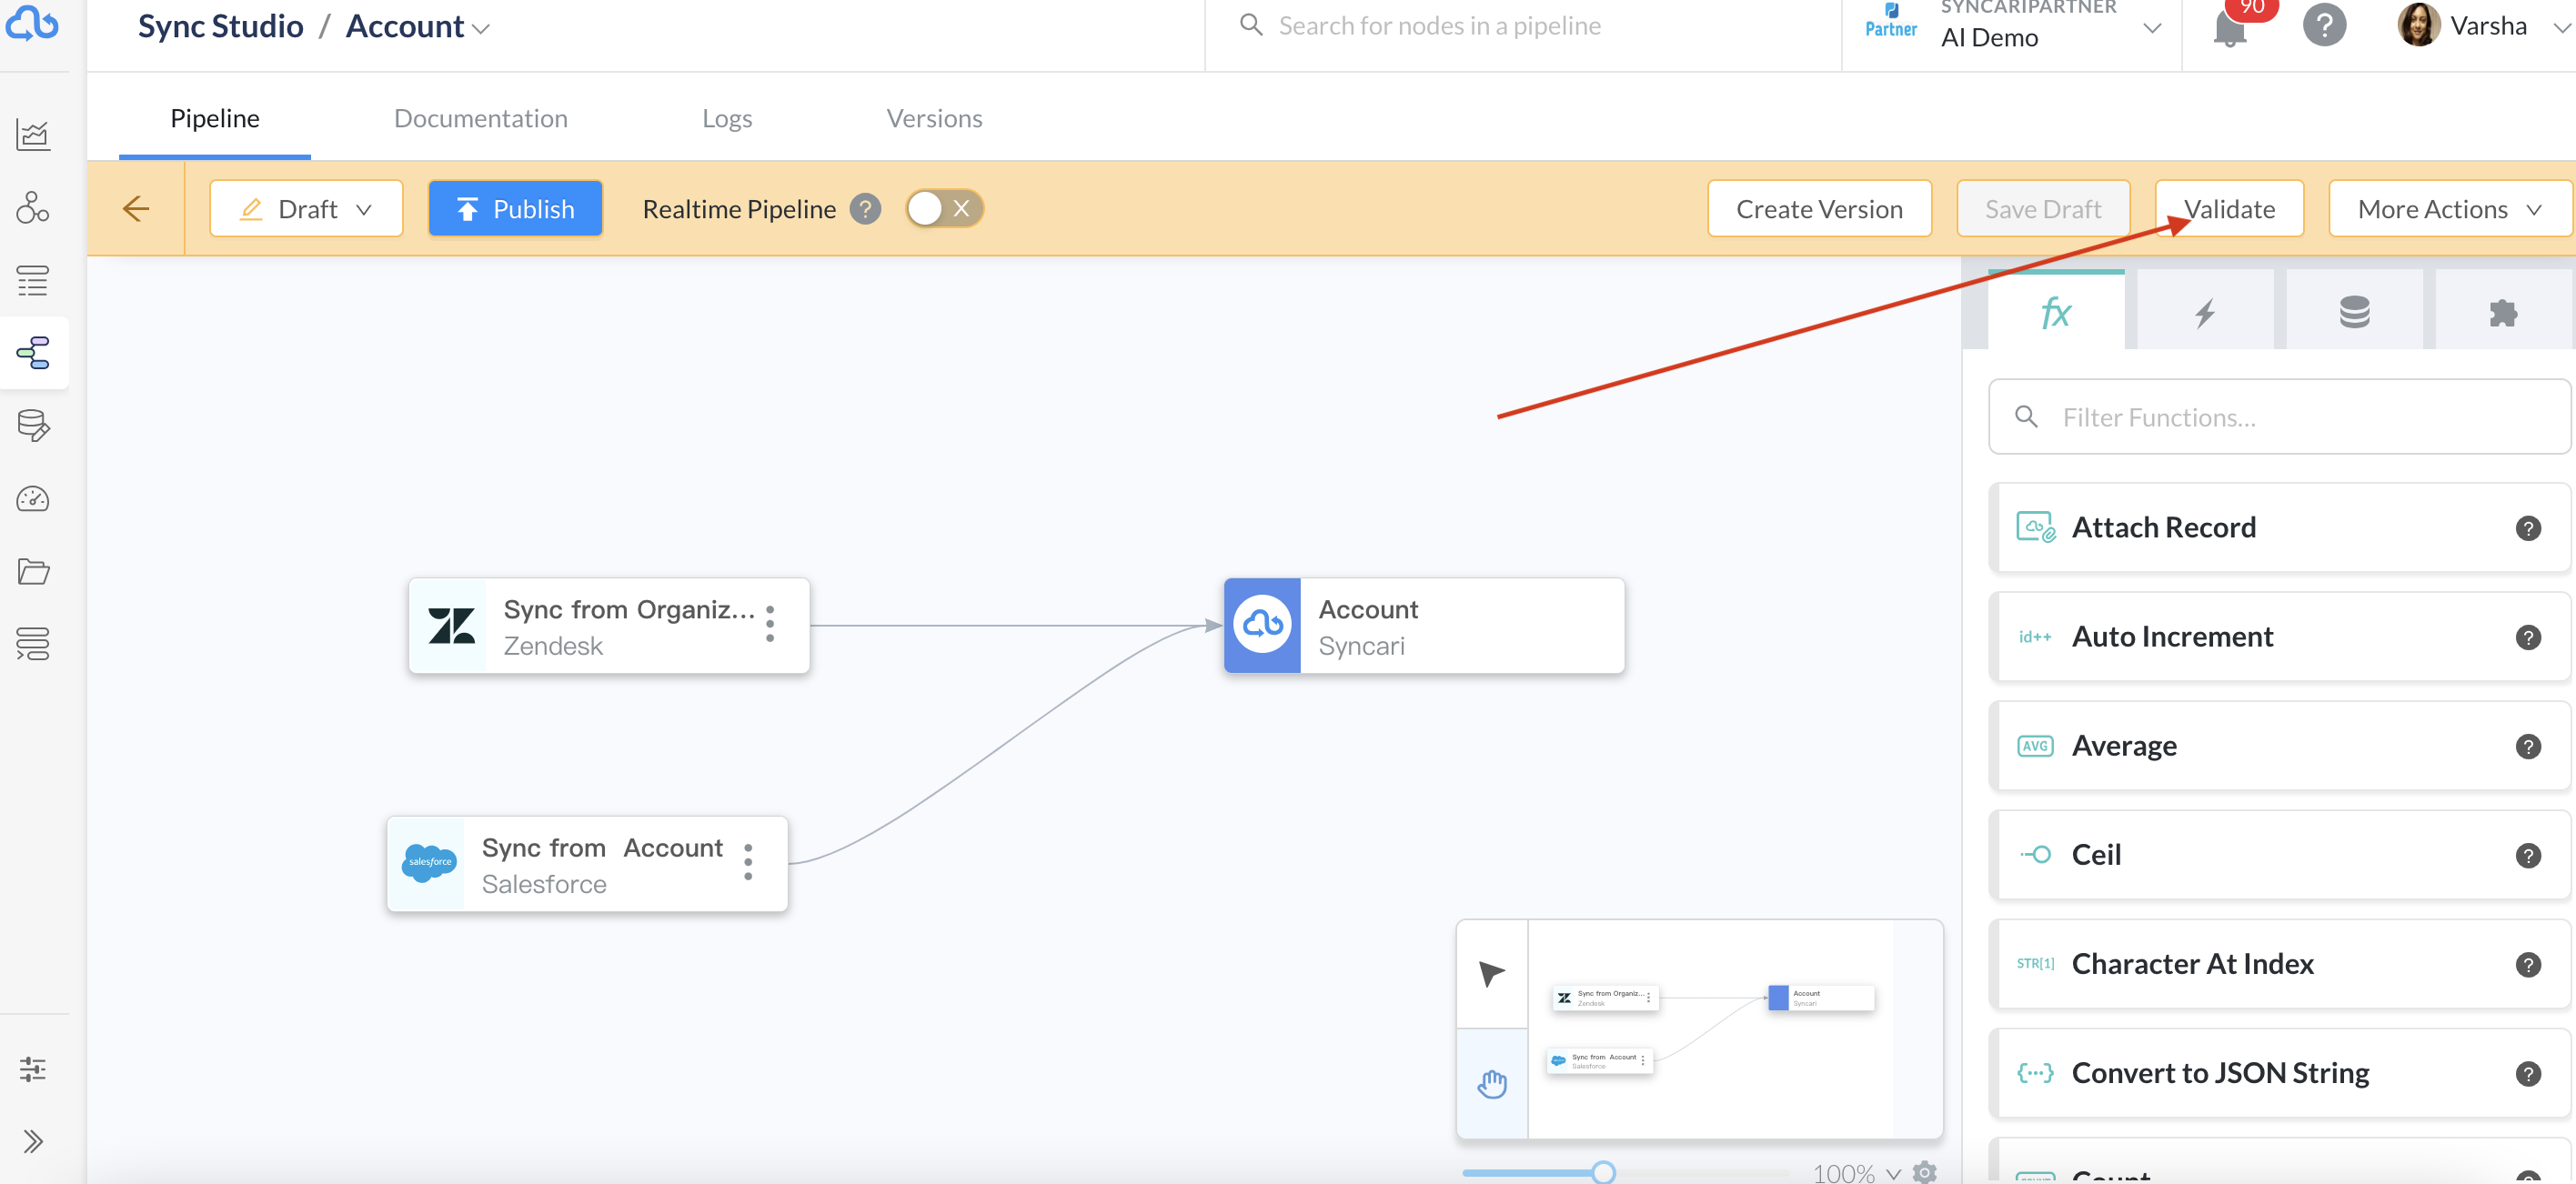Click the notifications bell icon
This screenshot has height=1184, width=2576.
tap(2230, 28)
